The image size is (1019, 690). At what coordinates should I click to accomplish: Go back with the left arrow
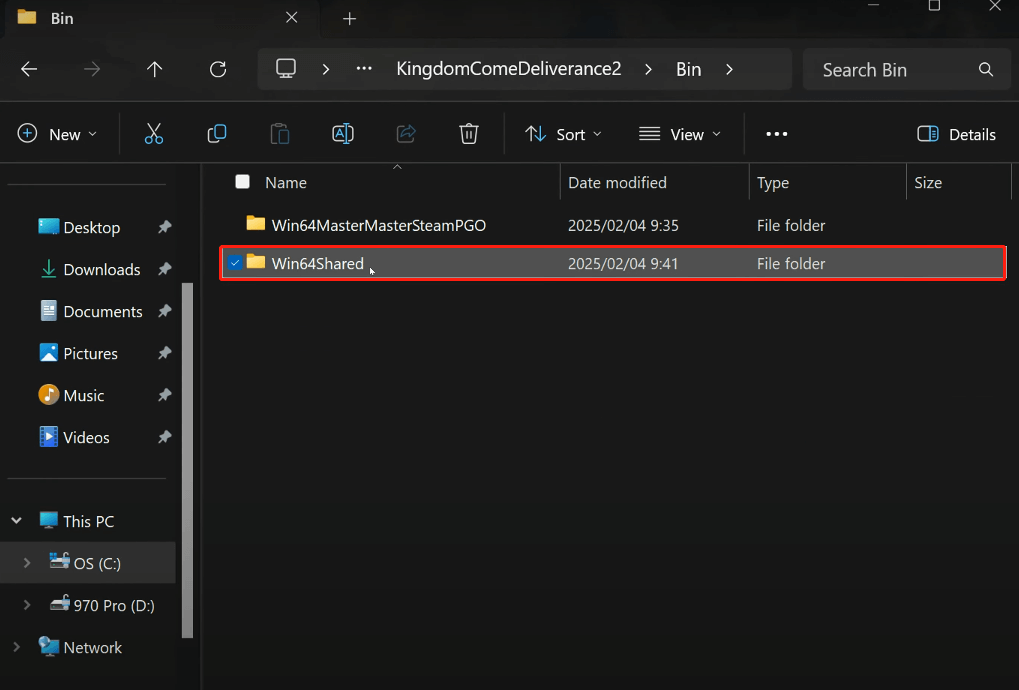pos(29,69)
